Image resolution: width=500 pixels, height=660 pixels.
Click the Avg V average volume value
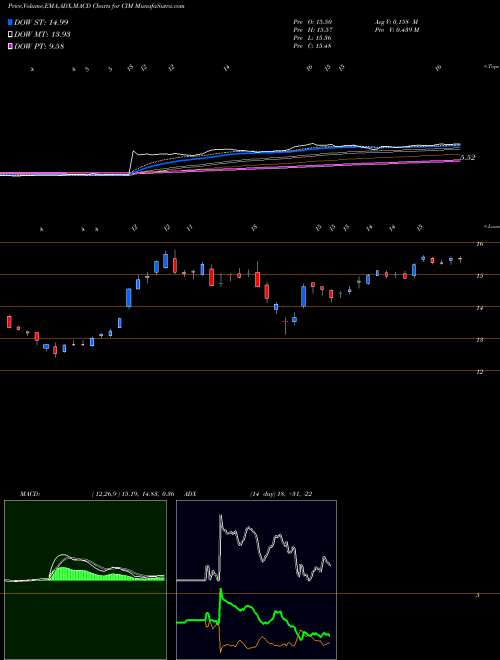(396, 21)
